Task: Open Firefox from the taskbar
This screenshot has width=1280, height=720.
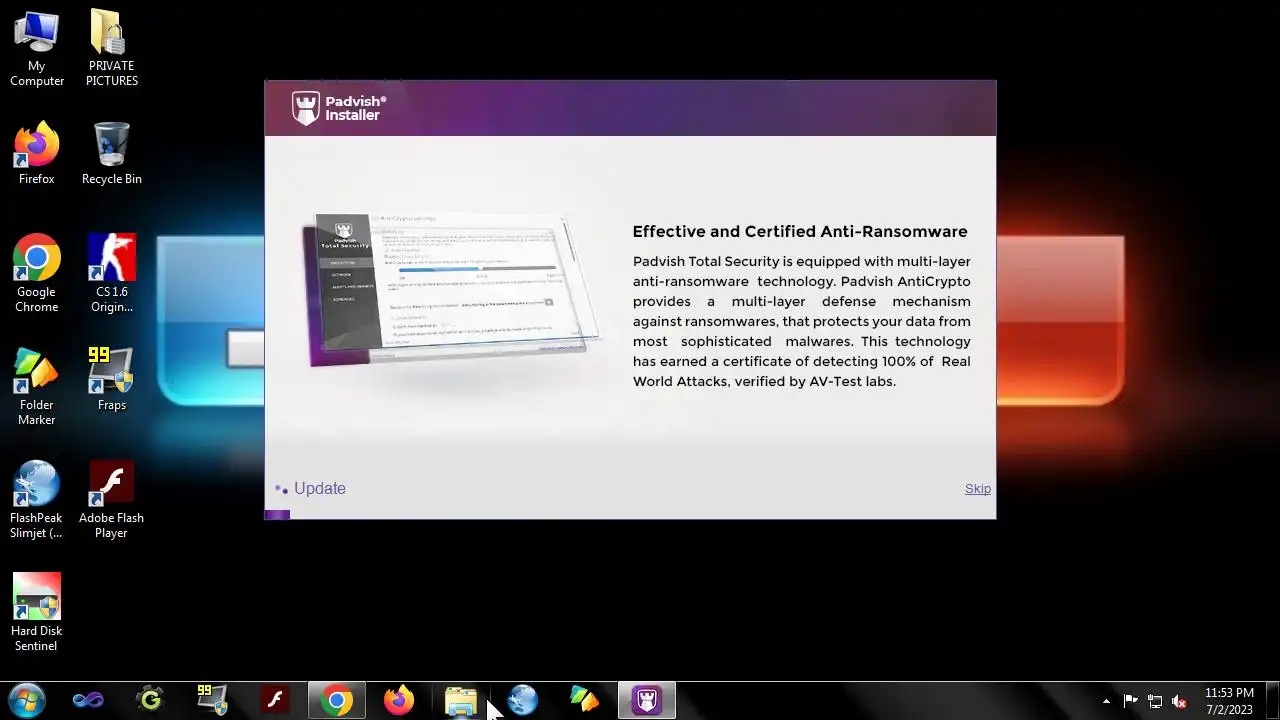Action: point(399,700)
